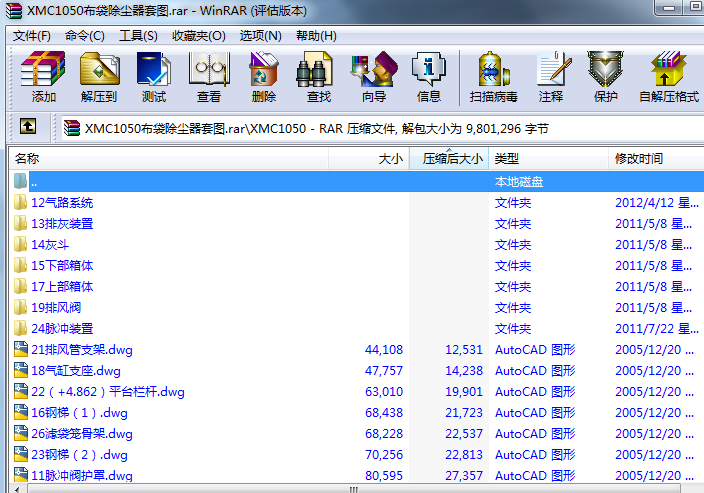Click the archive path address field
The width and height of the screenshot is (704, 493).
click(382, 129)
